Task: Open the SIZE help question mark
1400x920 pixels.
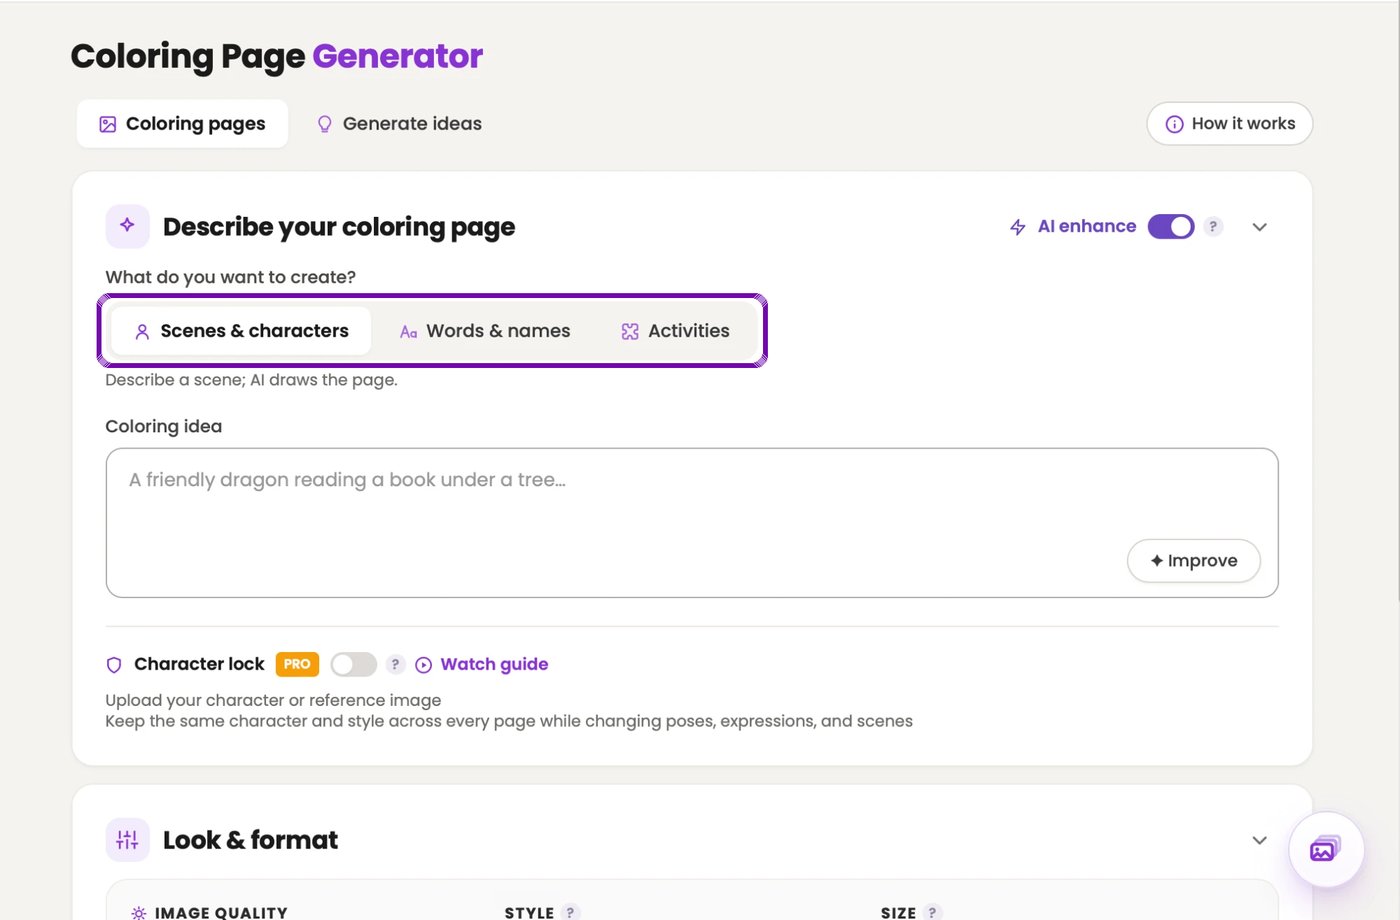Action: tap(932, 913)
